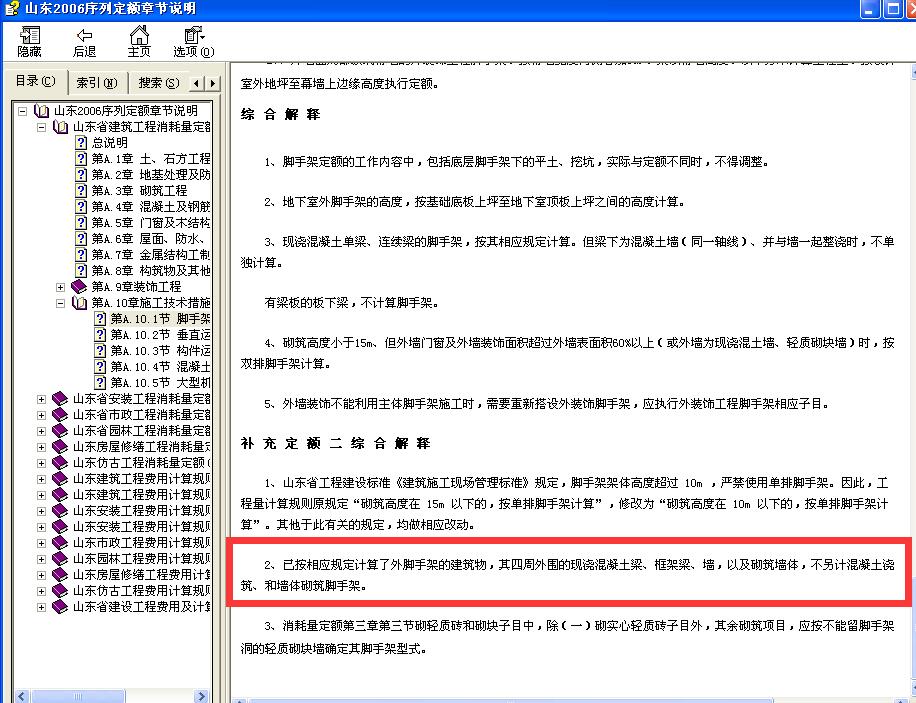Click question-mark icon beside 第A.10.2节

(x=100, y=335)
